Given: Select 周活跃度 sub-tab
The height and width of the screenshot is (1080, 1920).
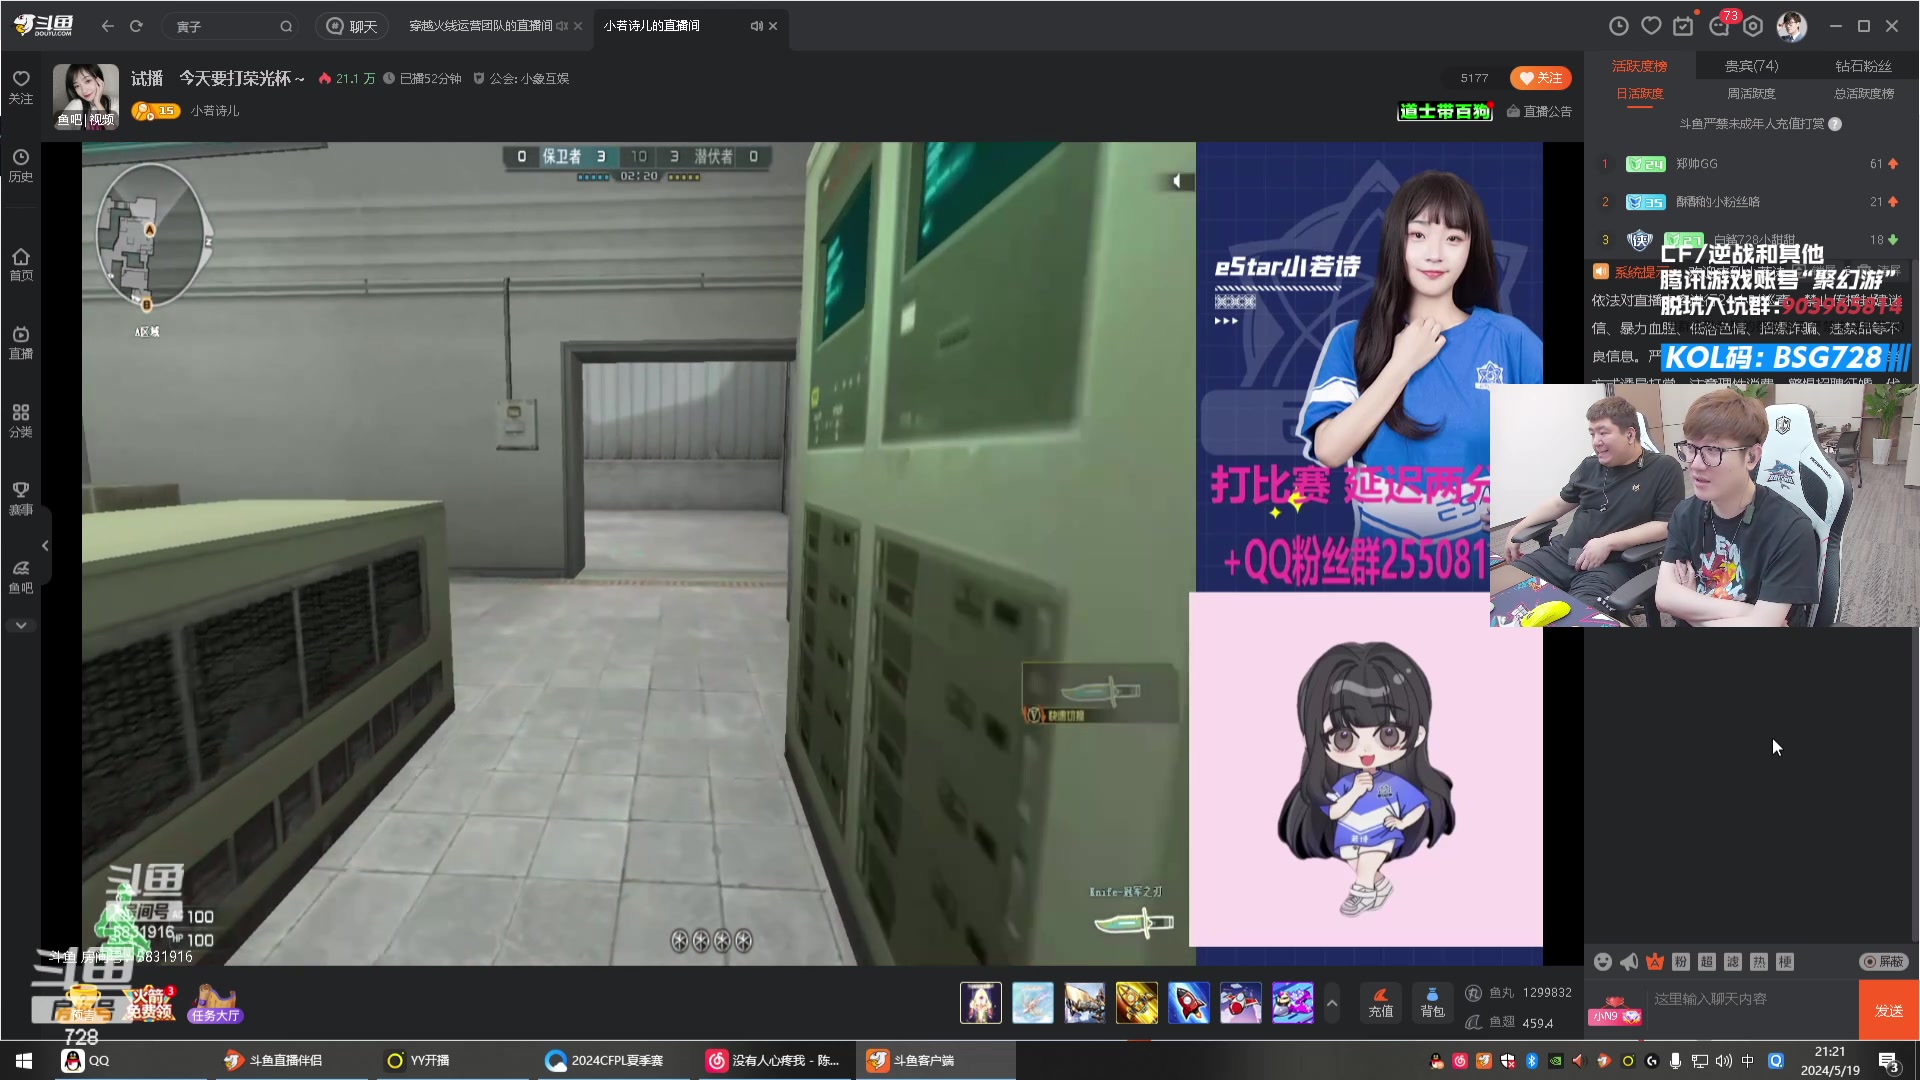Looking at the screenshot, I should click(x=1751, y=93).
